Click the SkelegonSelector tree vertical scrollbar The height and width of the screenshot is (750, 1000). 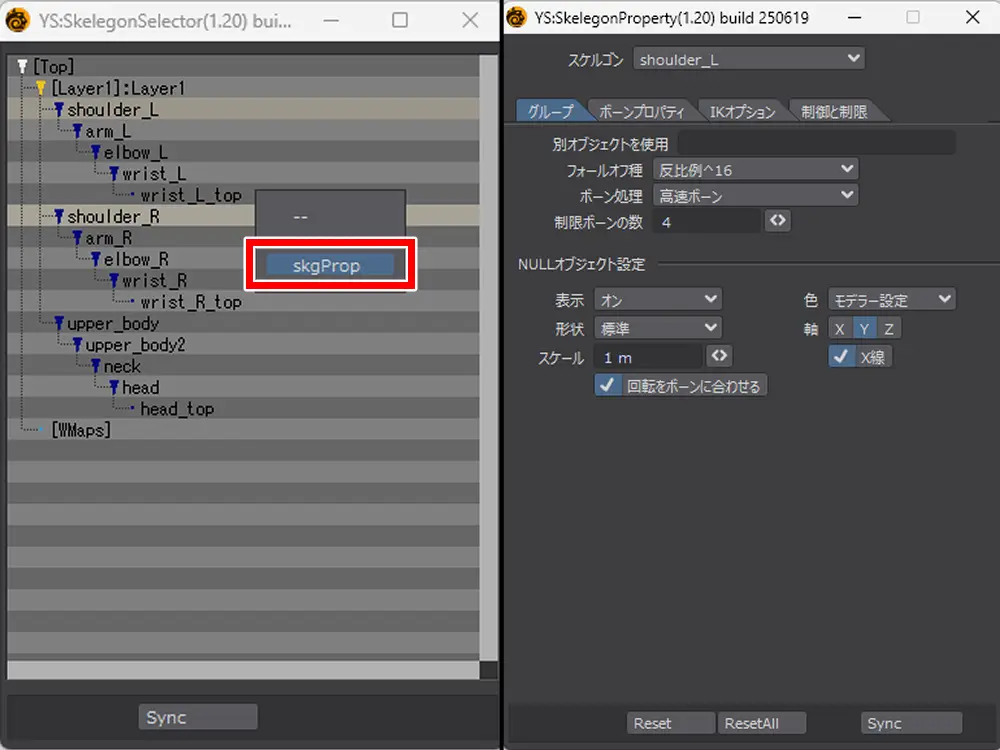488,360
